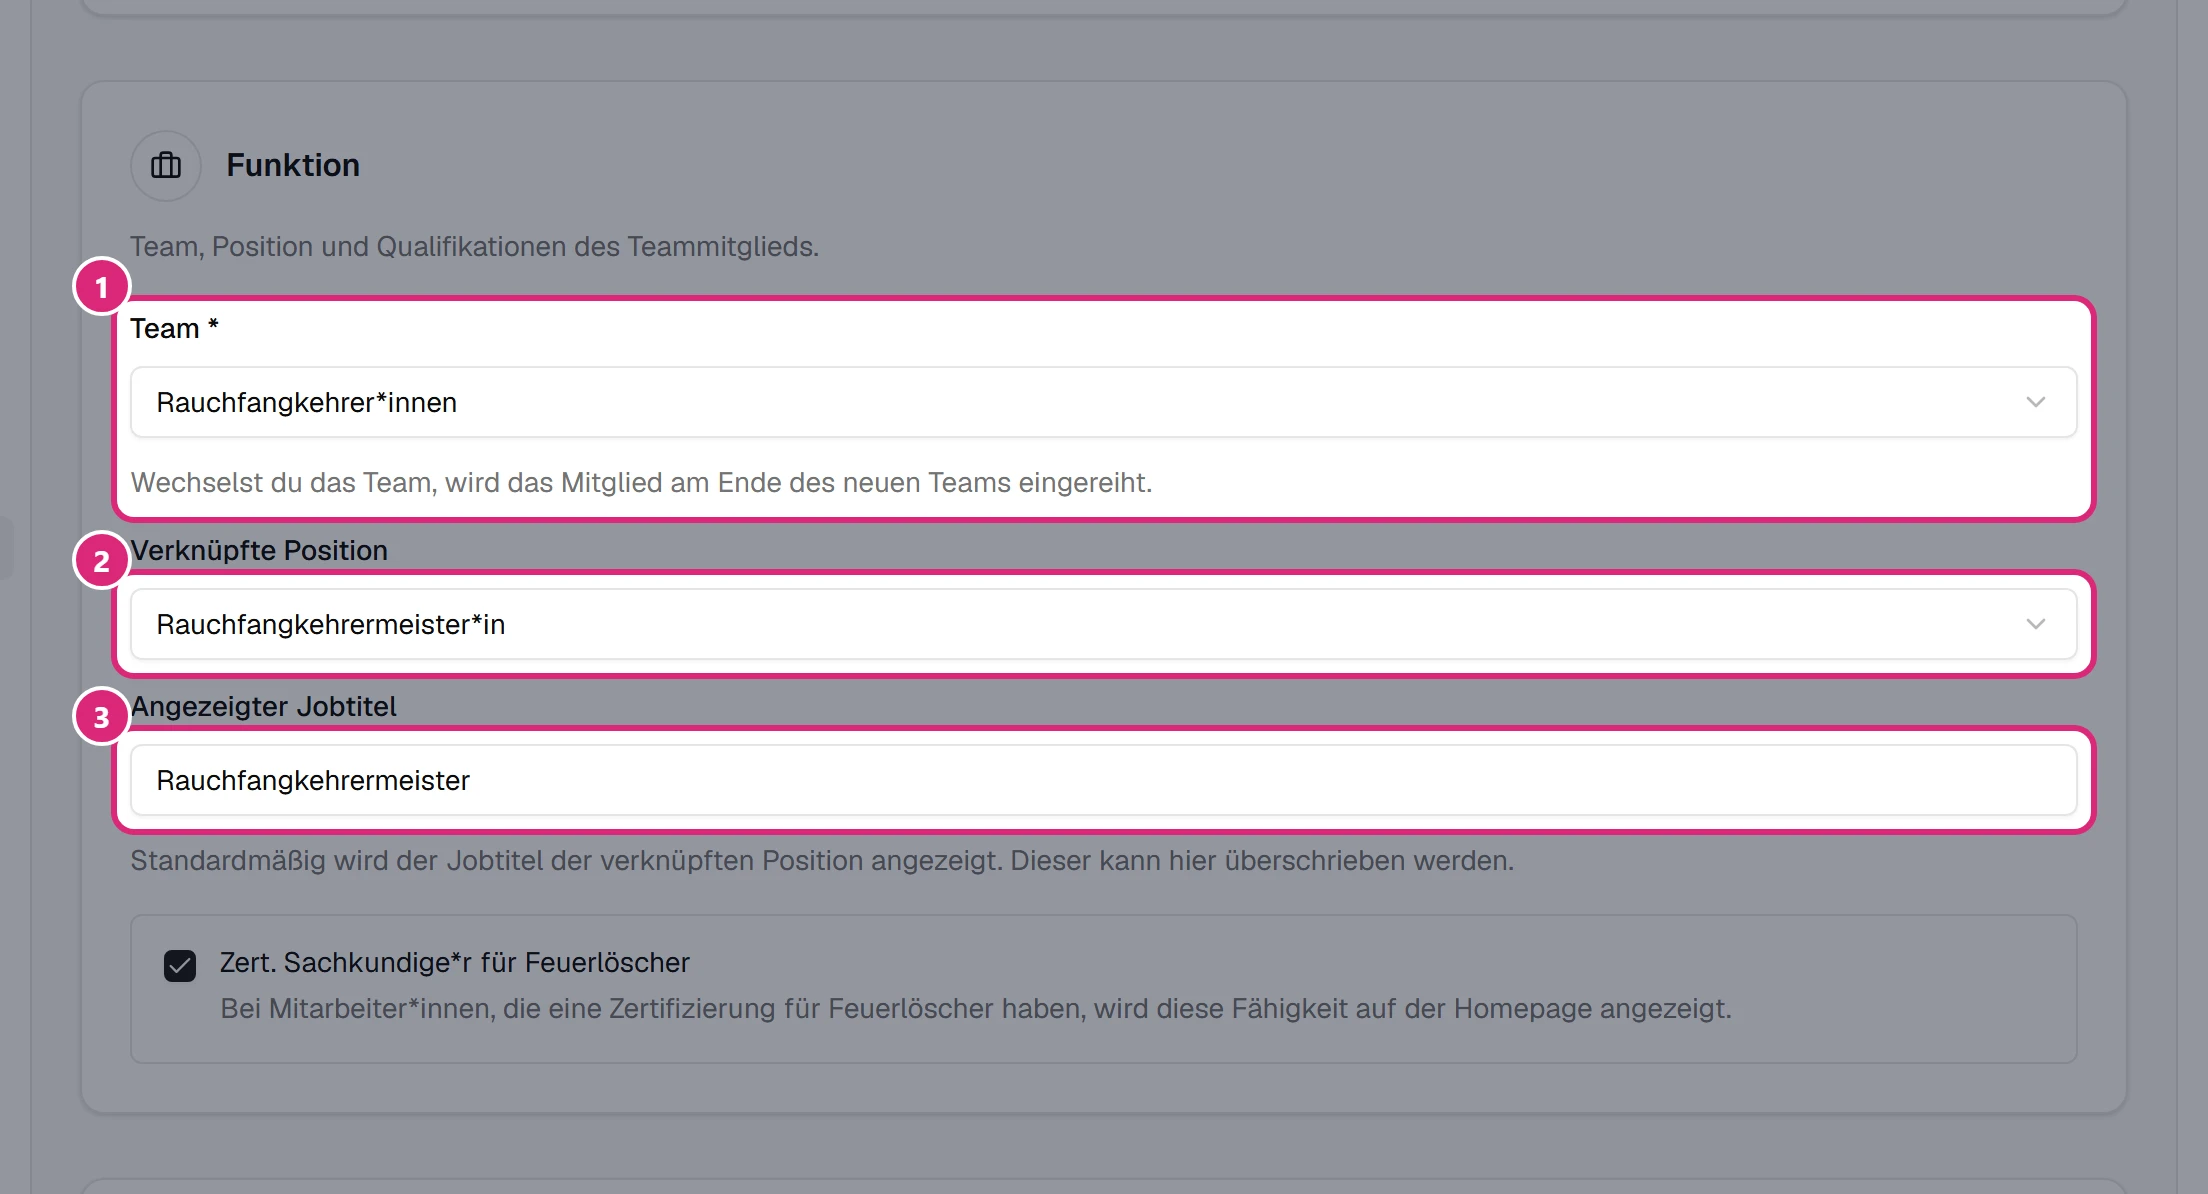Image resolution: width=2208 pixels, height=1194 pixels.
Task: Click the chevron in Rauchfangkehrermeister*in dropdown
Action: point(2035,624)
